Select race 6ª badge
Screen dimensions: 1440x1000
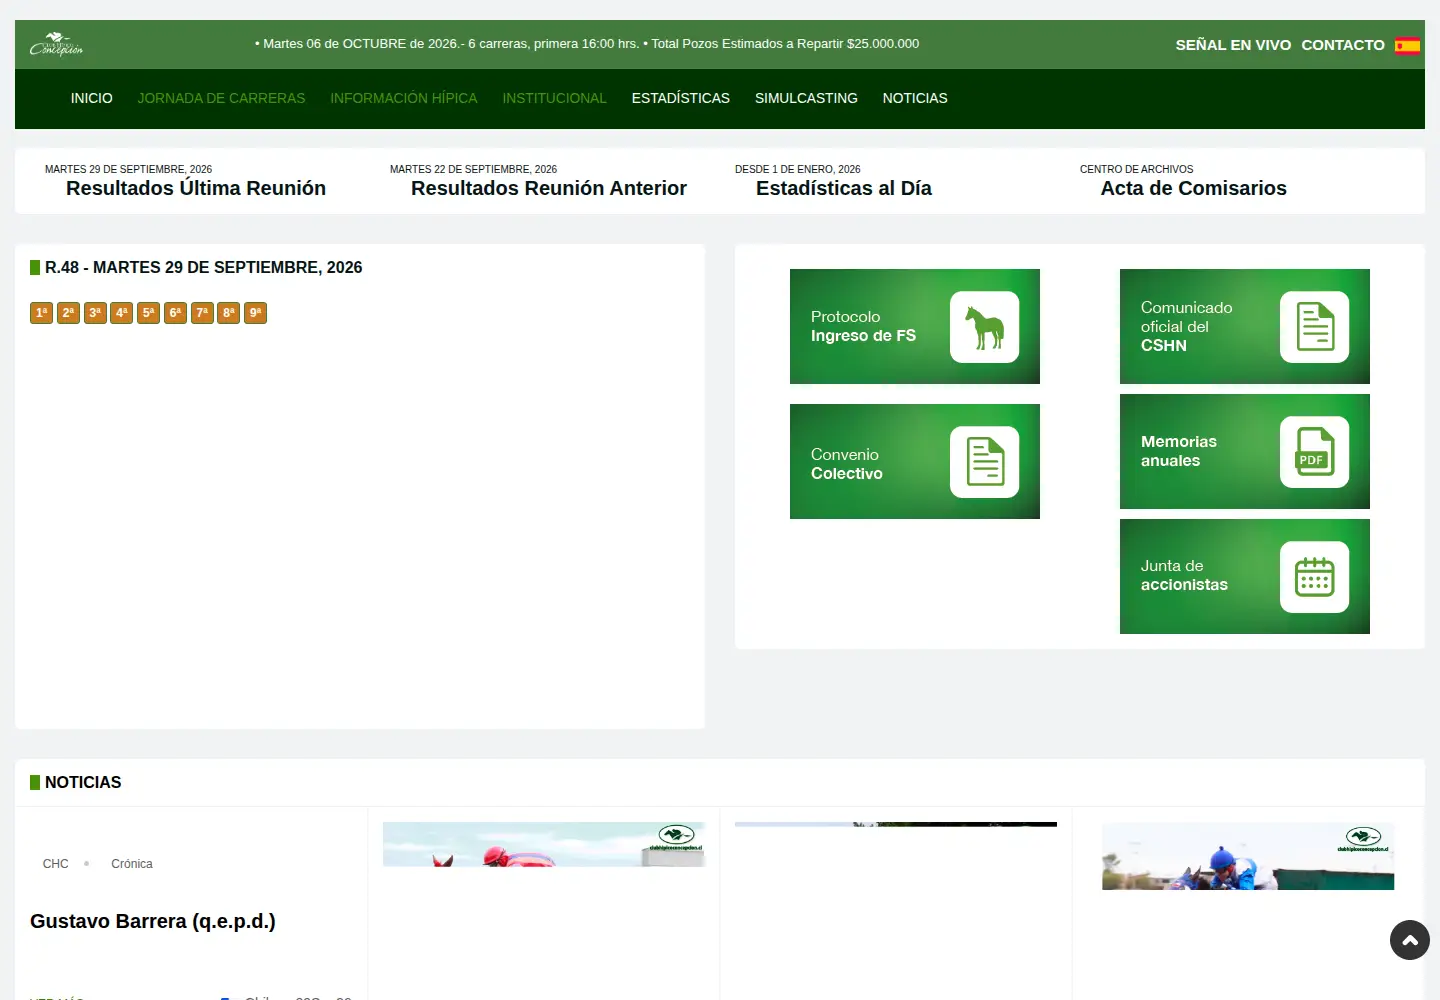click(x=175, y=313)
